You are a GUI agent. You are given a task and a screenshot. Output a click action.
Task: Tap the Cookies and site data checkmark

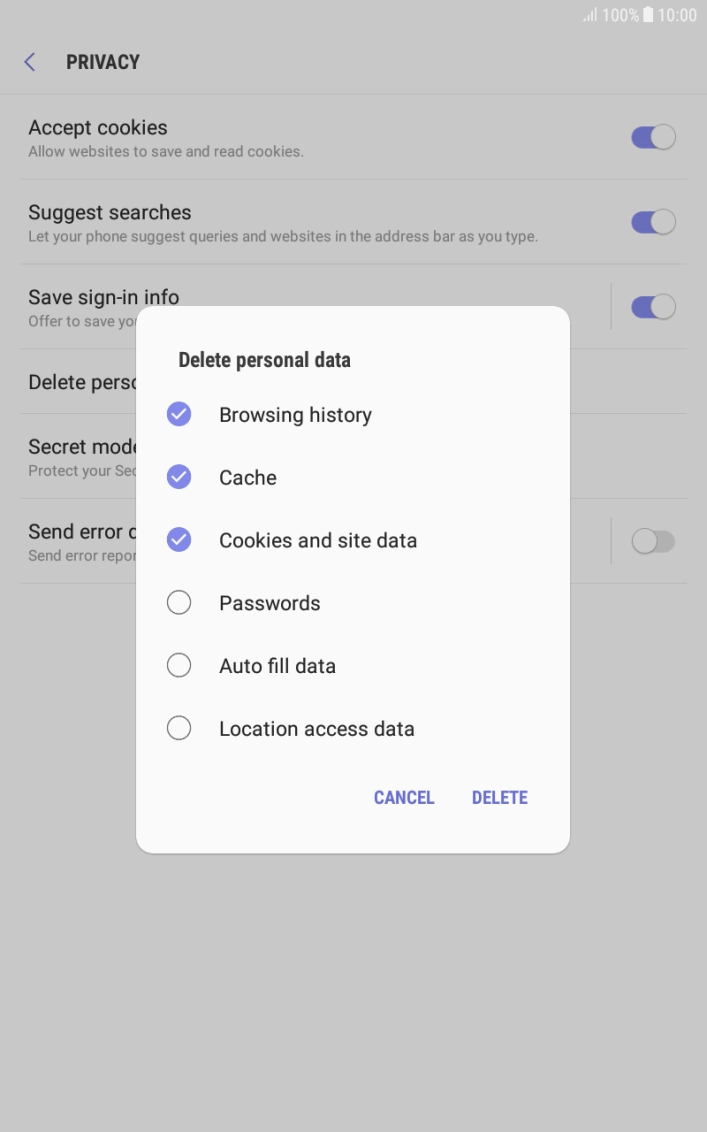(x=179, y=539)
